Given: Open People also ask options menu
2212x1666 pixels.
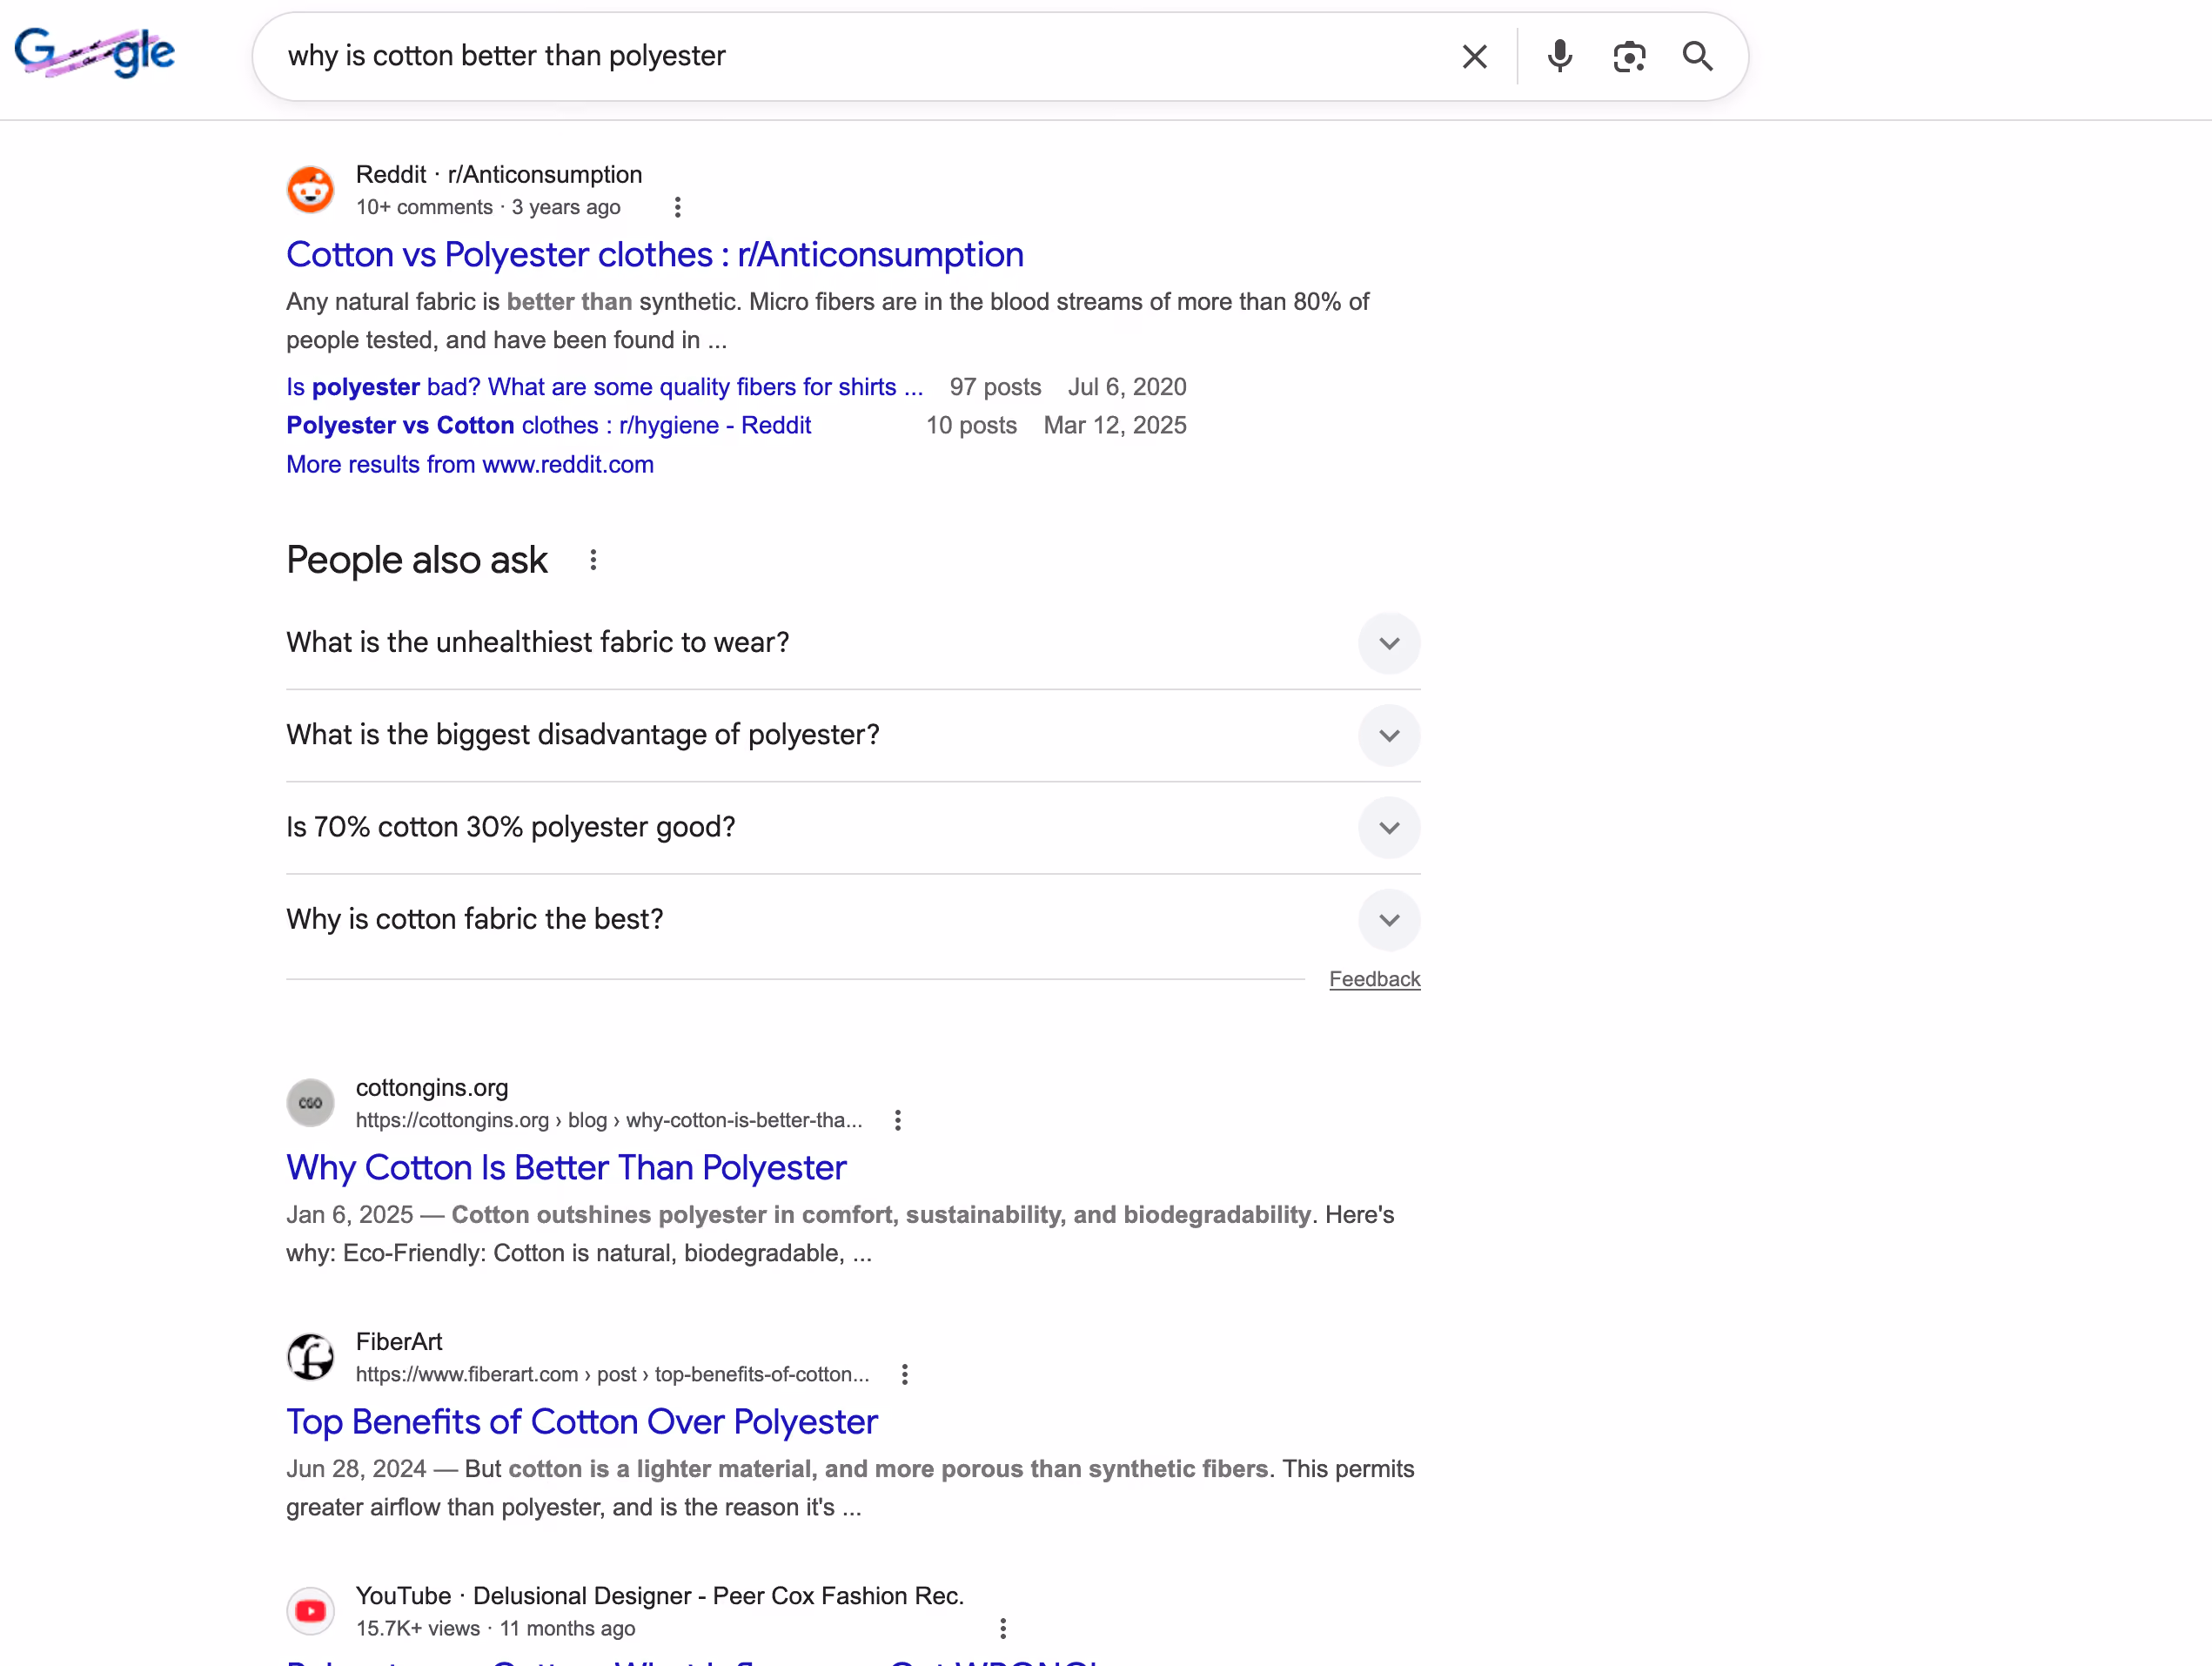Looking at the screenshot, I should (x=593, y=560).
